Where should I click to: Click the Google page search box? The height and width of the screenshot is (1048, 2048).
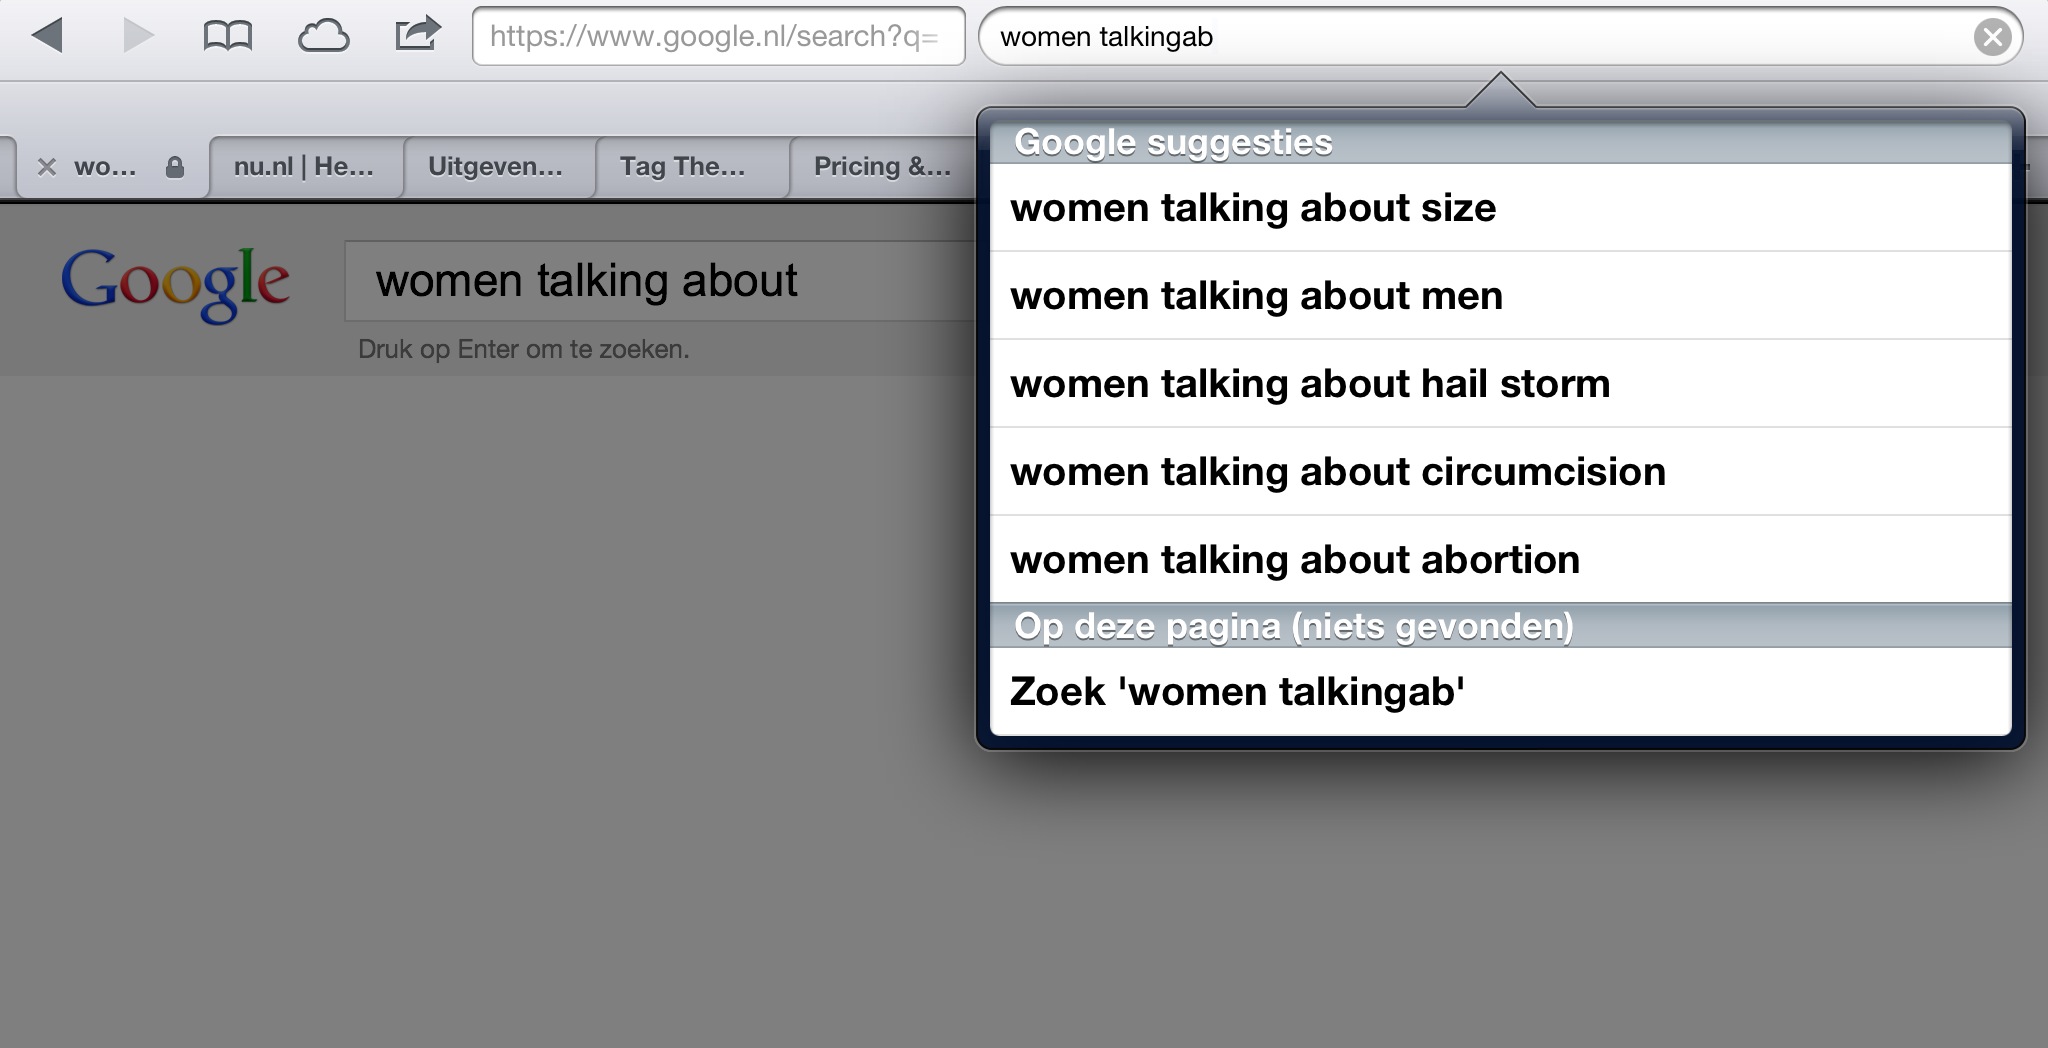(660, 281)
